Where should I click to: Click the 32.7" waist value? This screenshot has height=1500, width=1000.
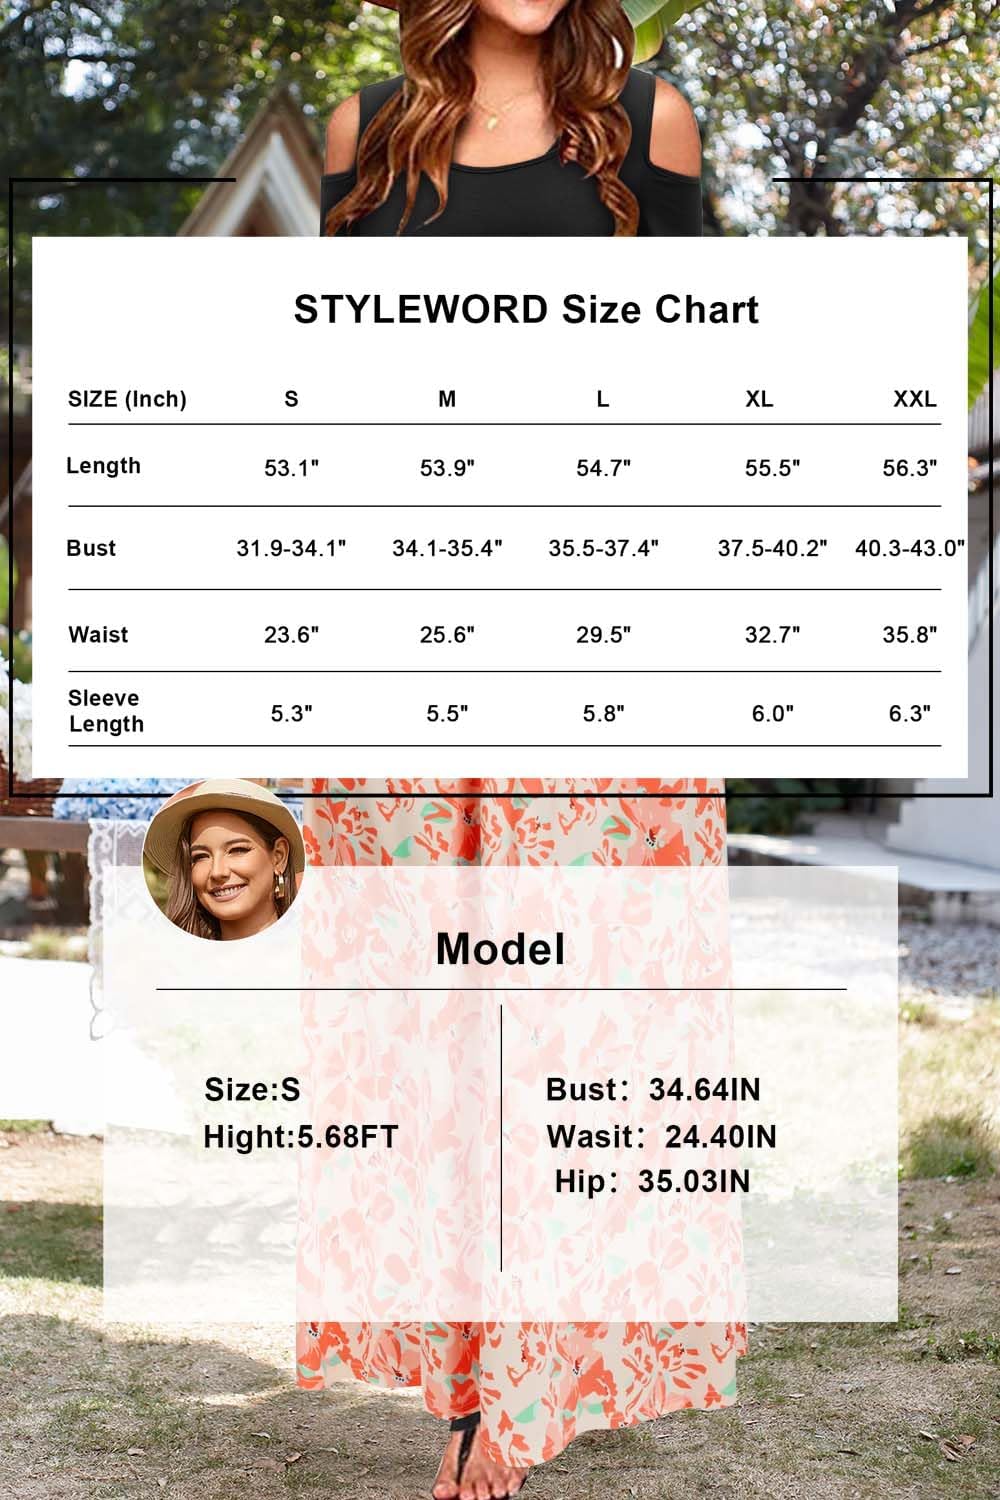[x=772, y=634]
